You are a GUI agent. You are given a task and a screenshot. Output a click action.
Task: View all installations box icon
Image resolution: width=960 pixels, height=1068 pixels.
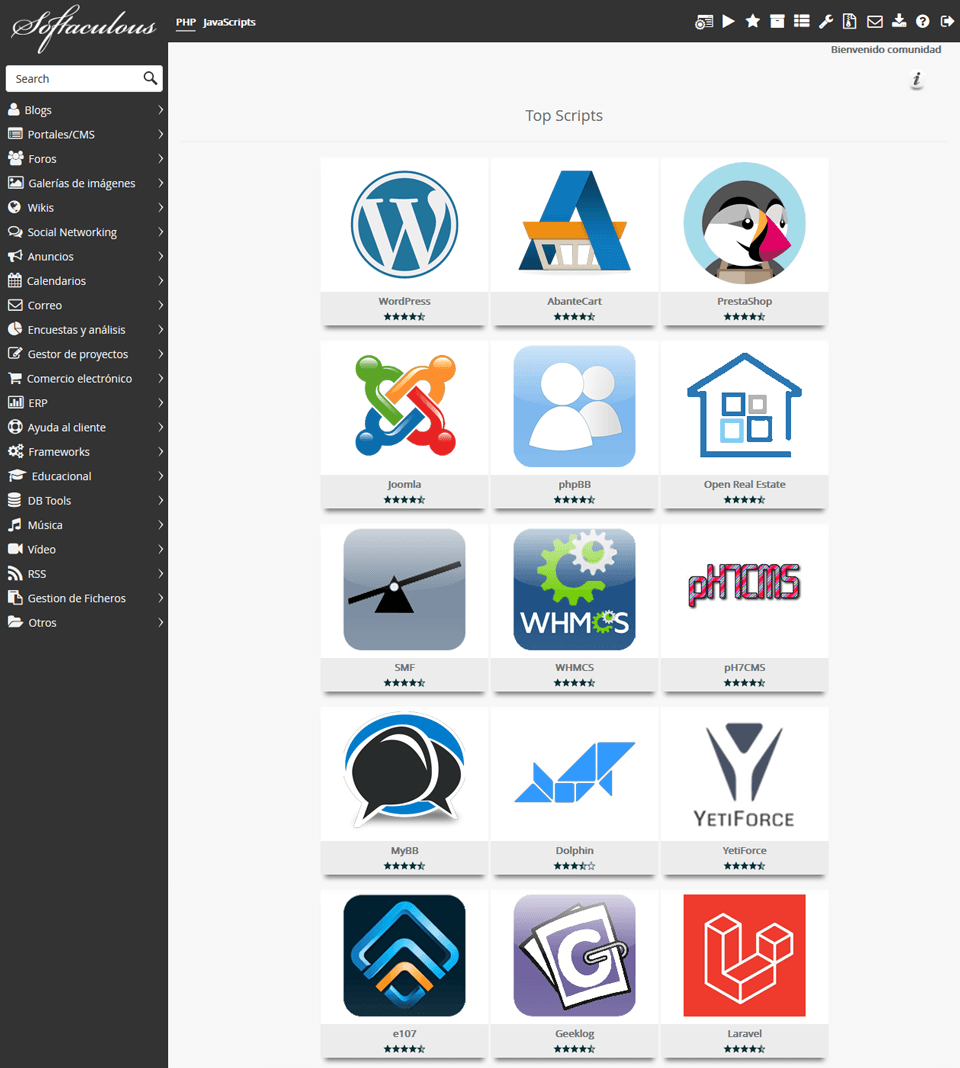pos(777,21)
